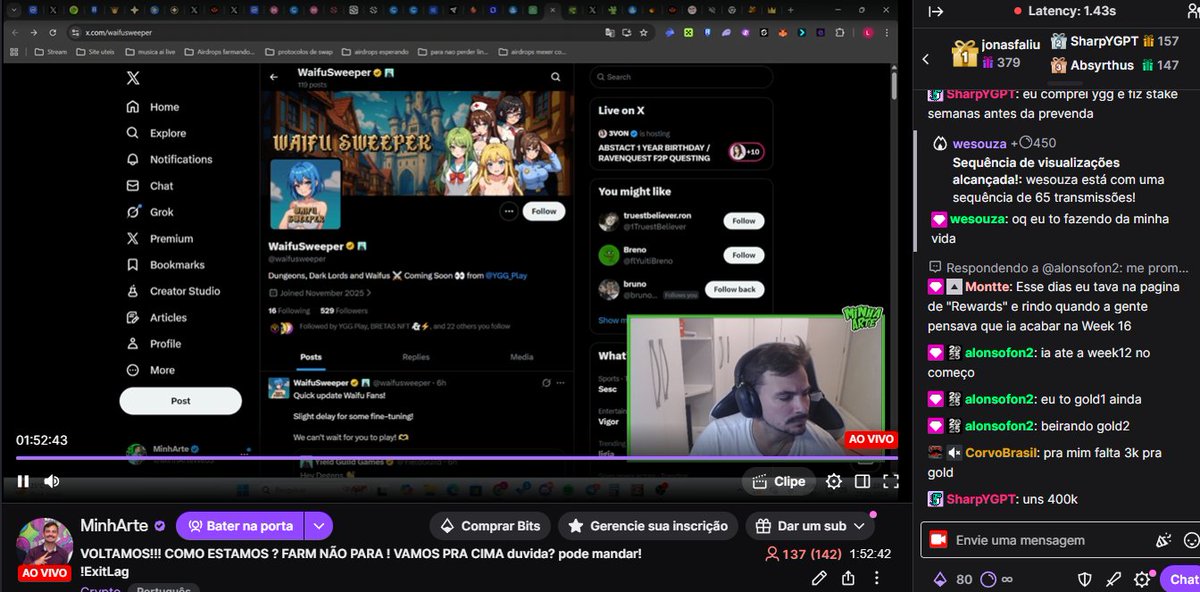Select the Posts tab on profile
This screenshot has height=592, width=1200.
(x=311, y=357)
